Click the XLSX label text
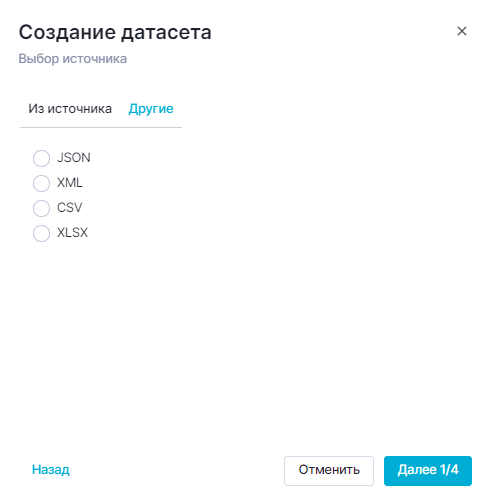The width and height of the screenshot is (489, 502). 72,233
